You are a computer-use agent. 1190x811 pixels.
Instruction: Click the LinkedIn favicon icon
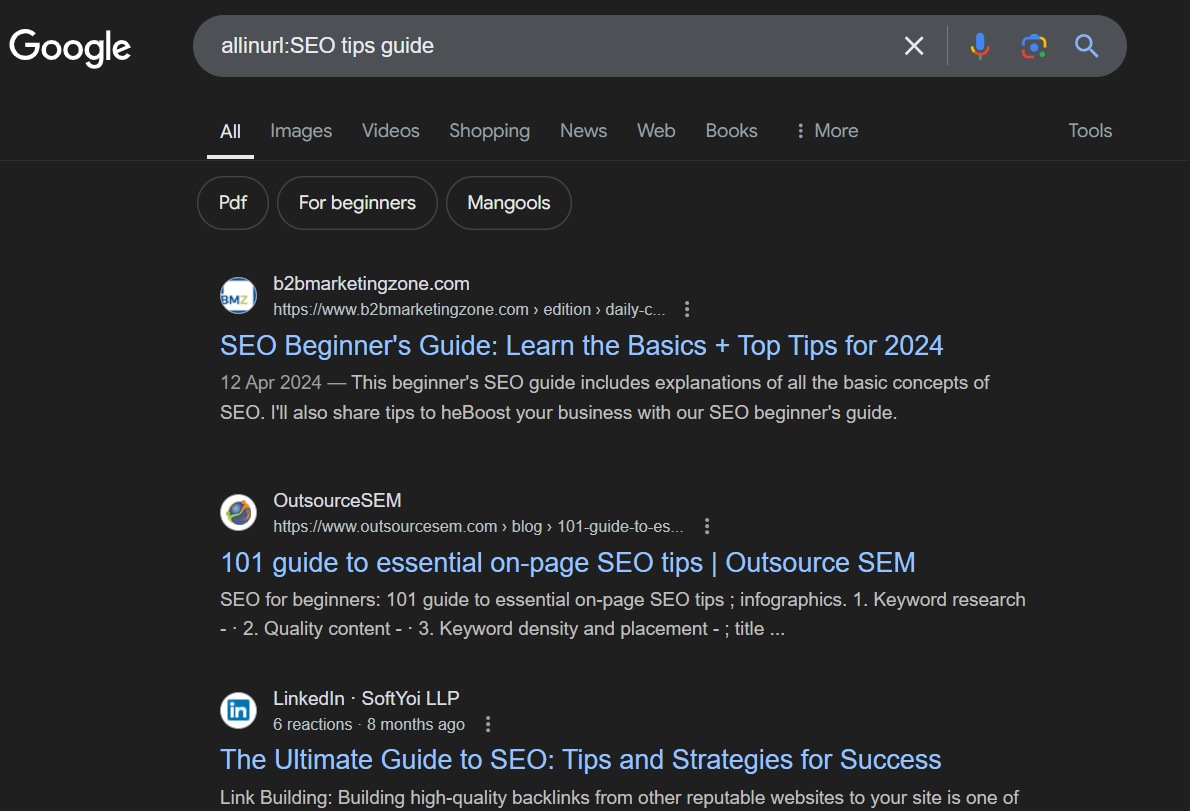pos(238,710)
